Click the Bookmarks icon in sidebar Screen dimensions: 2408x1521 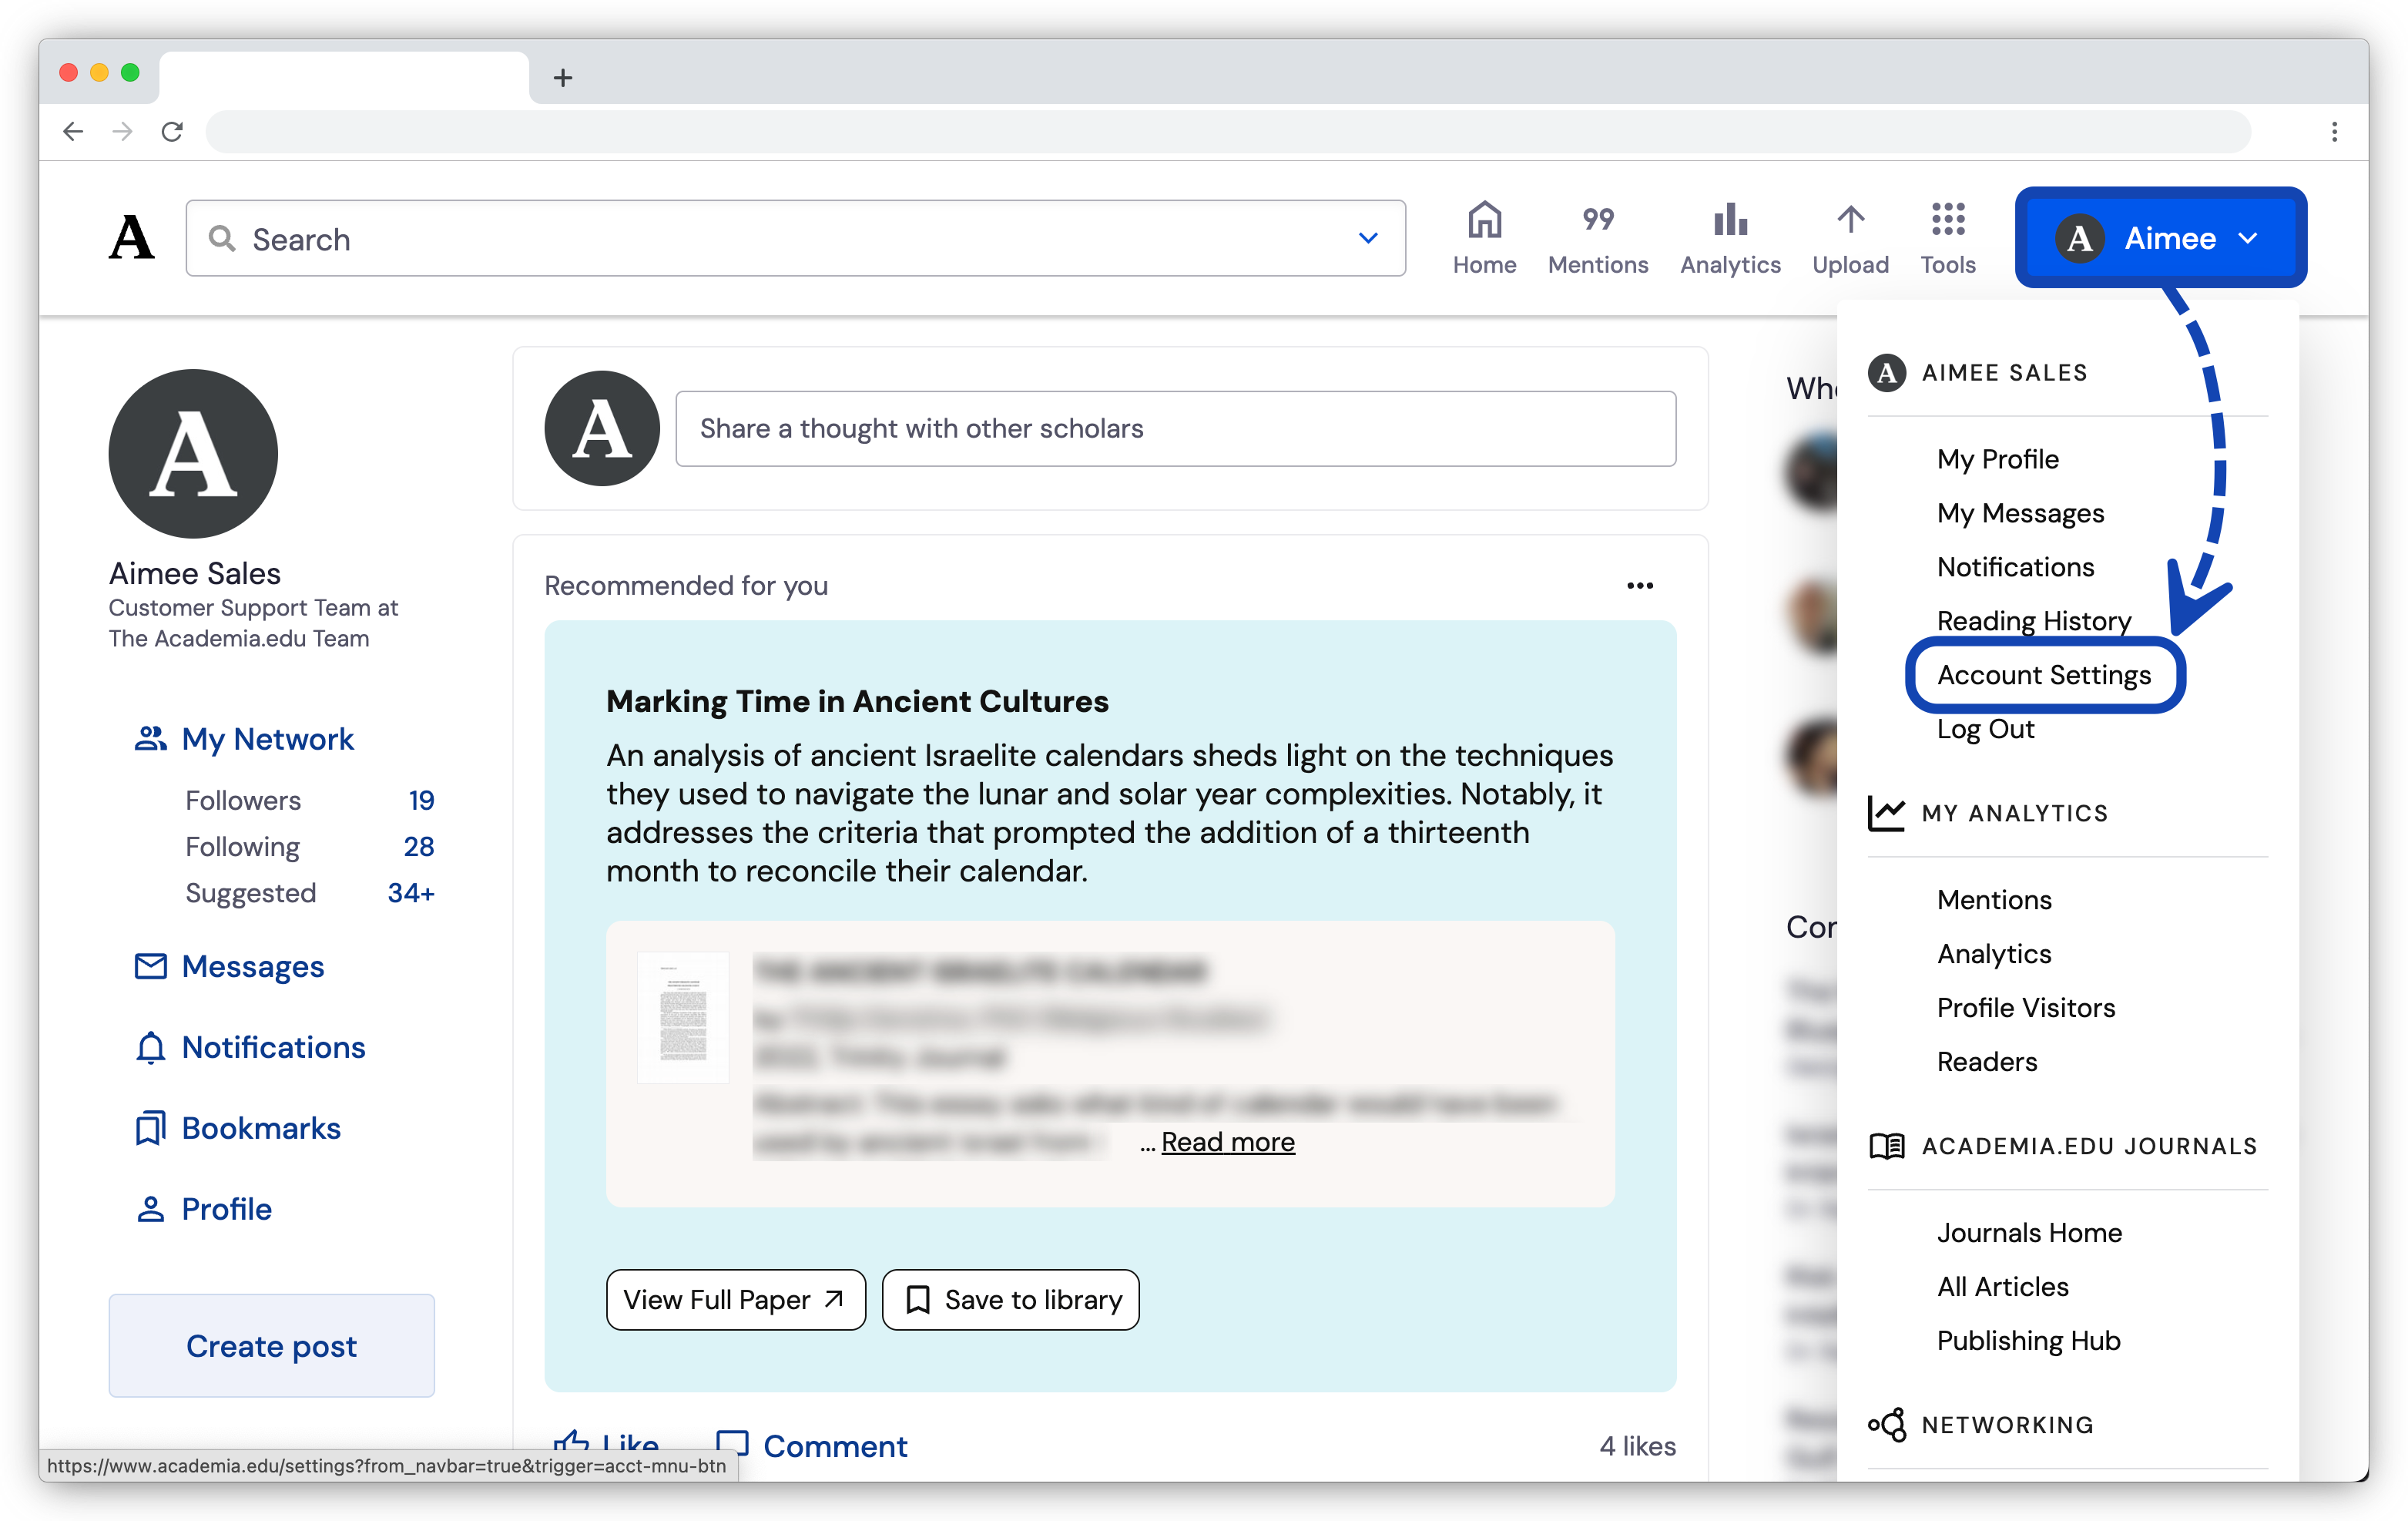150,1128
